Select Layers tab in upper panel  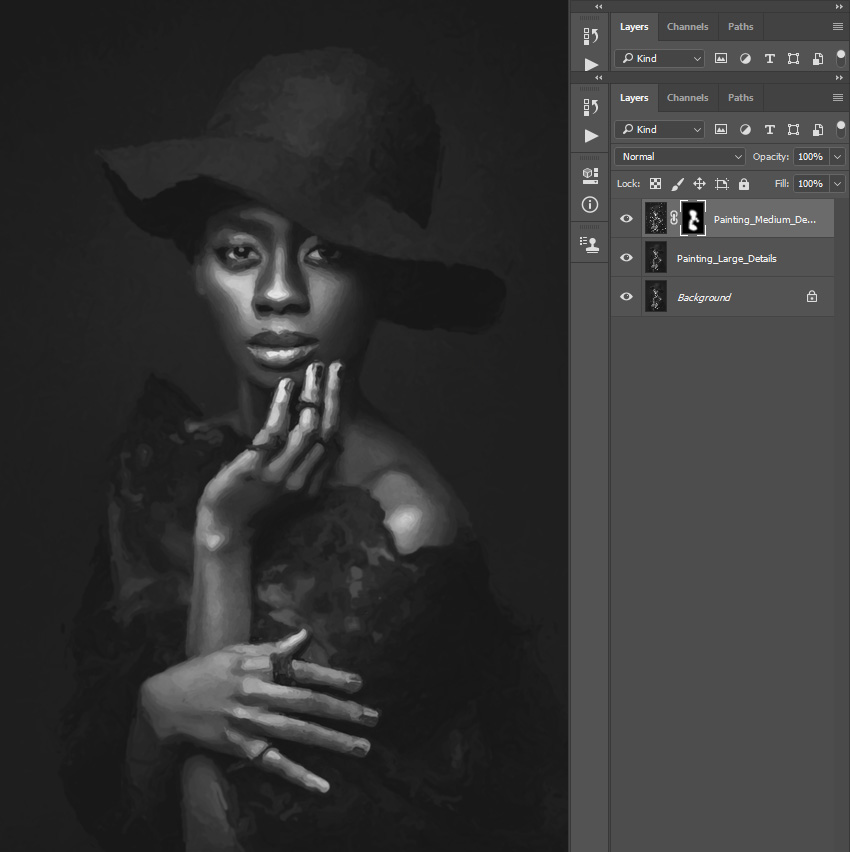point(634,27)
